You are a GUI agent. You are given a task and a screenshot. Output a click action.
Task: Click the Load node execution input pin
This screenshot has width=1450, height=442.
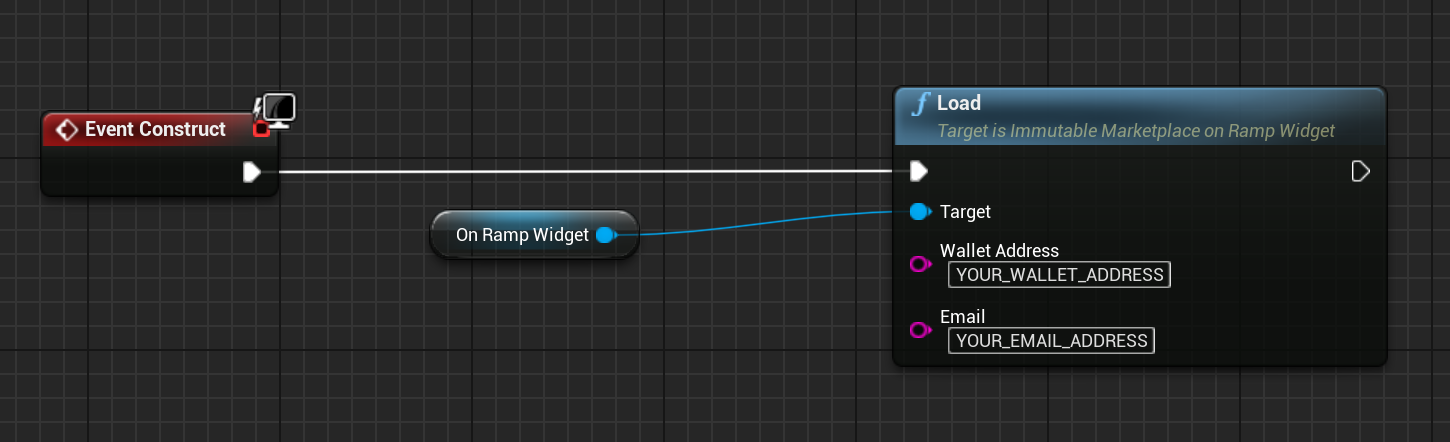918,172
